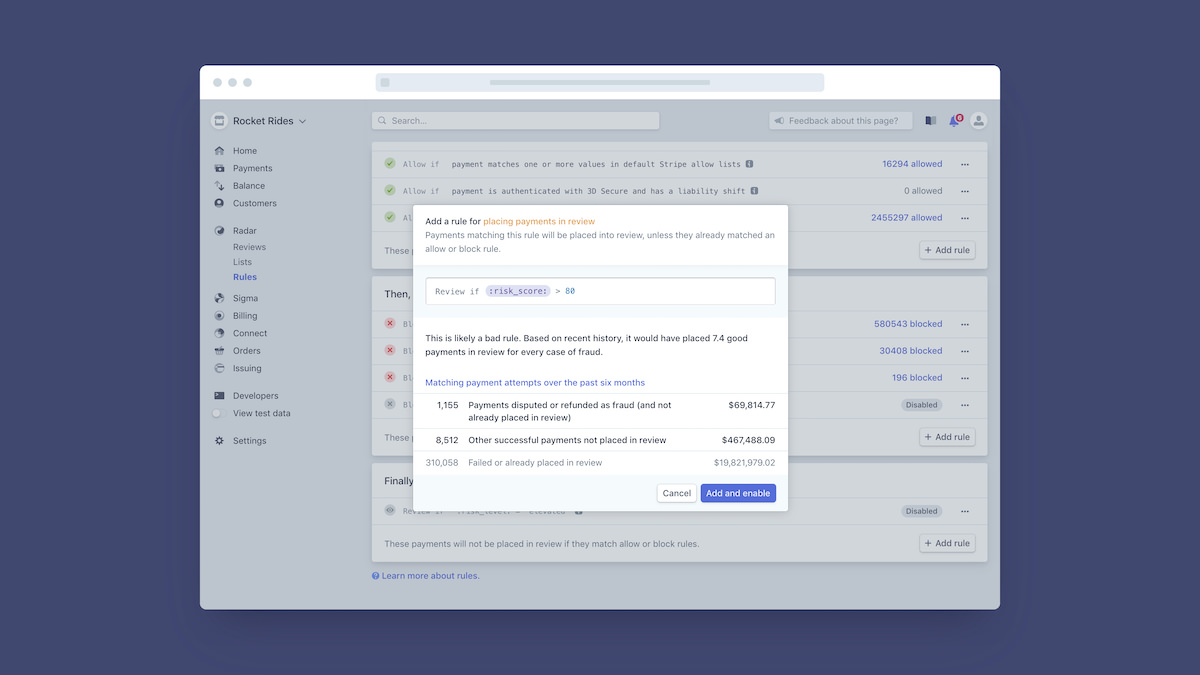This screenshot has height=675, width=1200.
Task: Open Learn more about rules link
Action: coord(430,576)
